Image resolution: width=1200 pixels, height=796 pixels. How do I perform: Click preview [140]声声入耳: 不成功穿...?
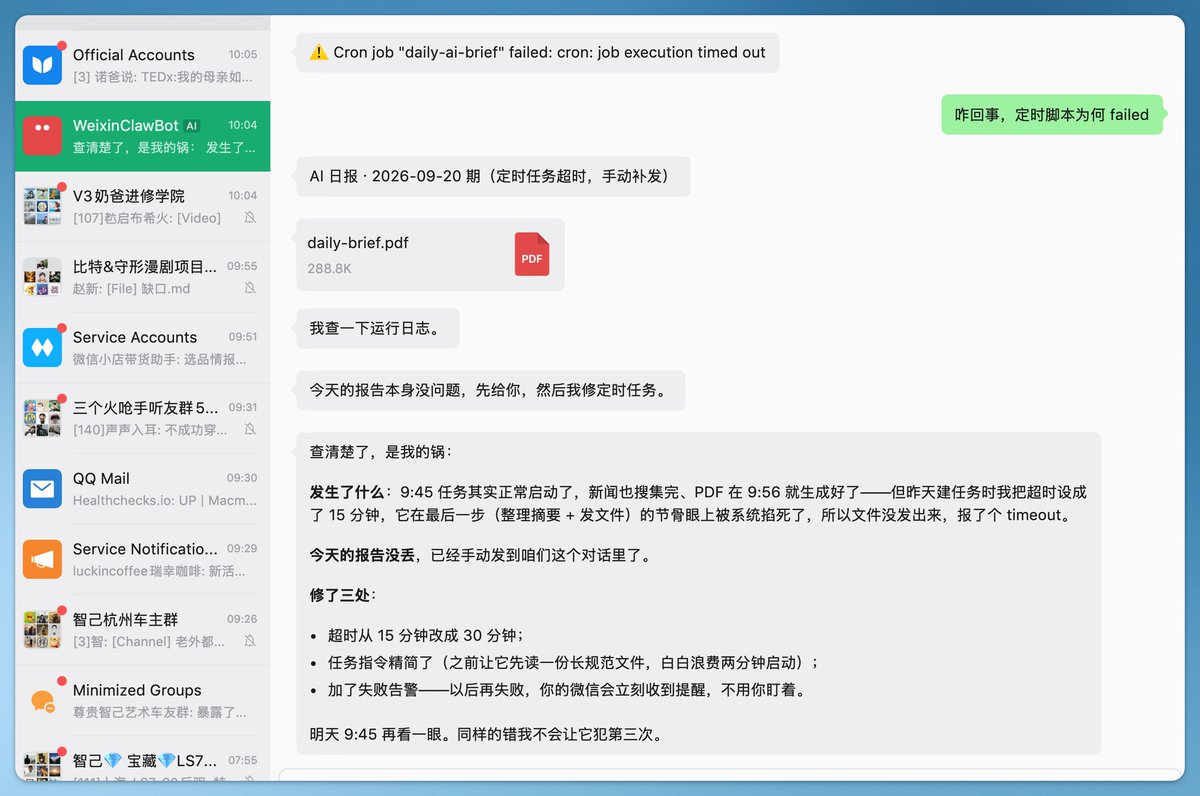(149, 429)
